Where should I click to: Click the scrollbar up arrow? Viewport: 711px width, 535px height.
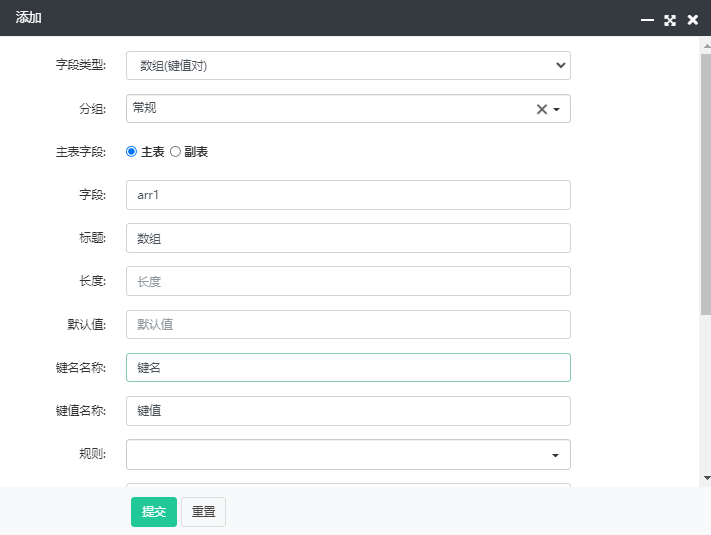706,46
